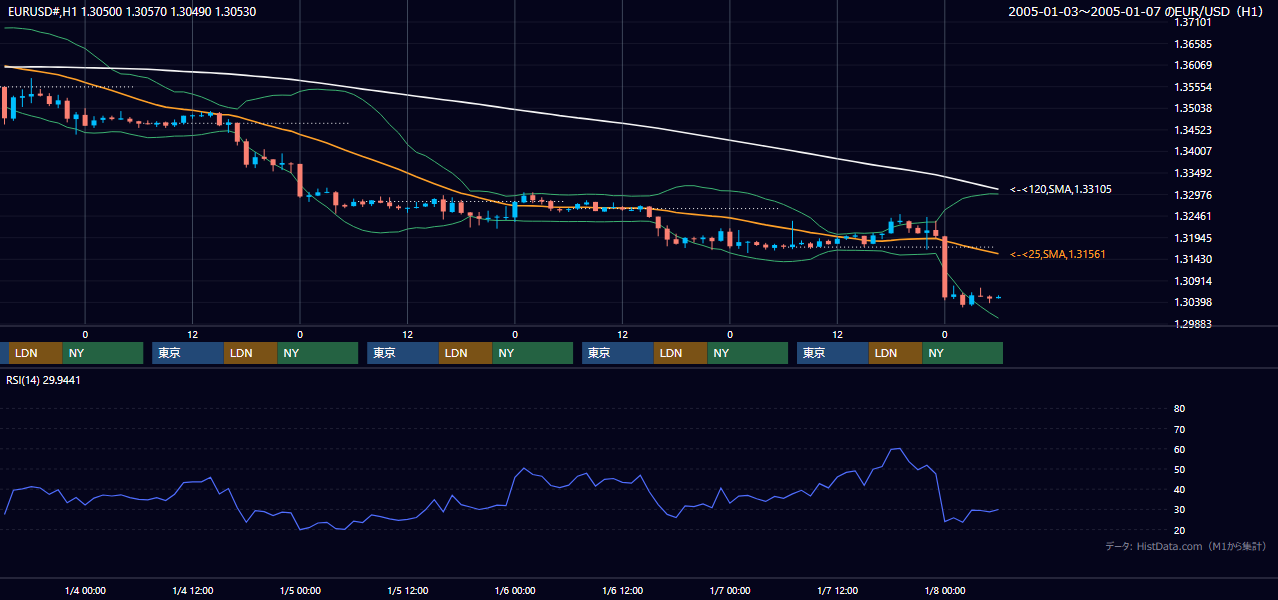Viewport: 1278px width, 600px height.
Task: Select the 1/6 00:00 time axis label
Action: click(x=514, y=590)
